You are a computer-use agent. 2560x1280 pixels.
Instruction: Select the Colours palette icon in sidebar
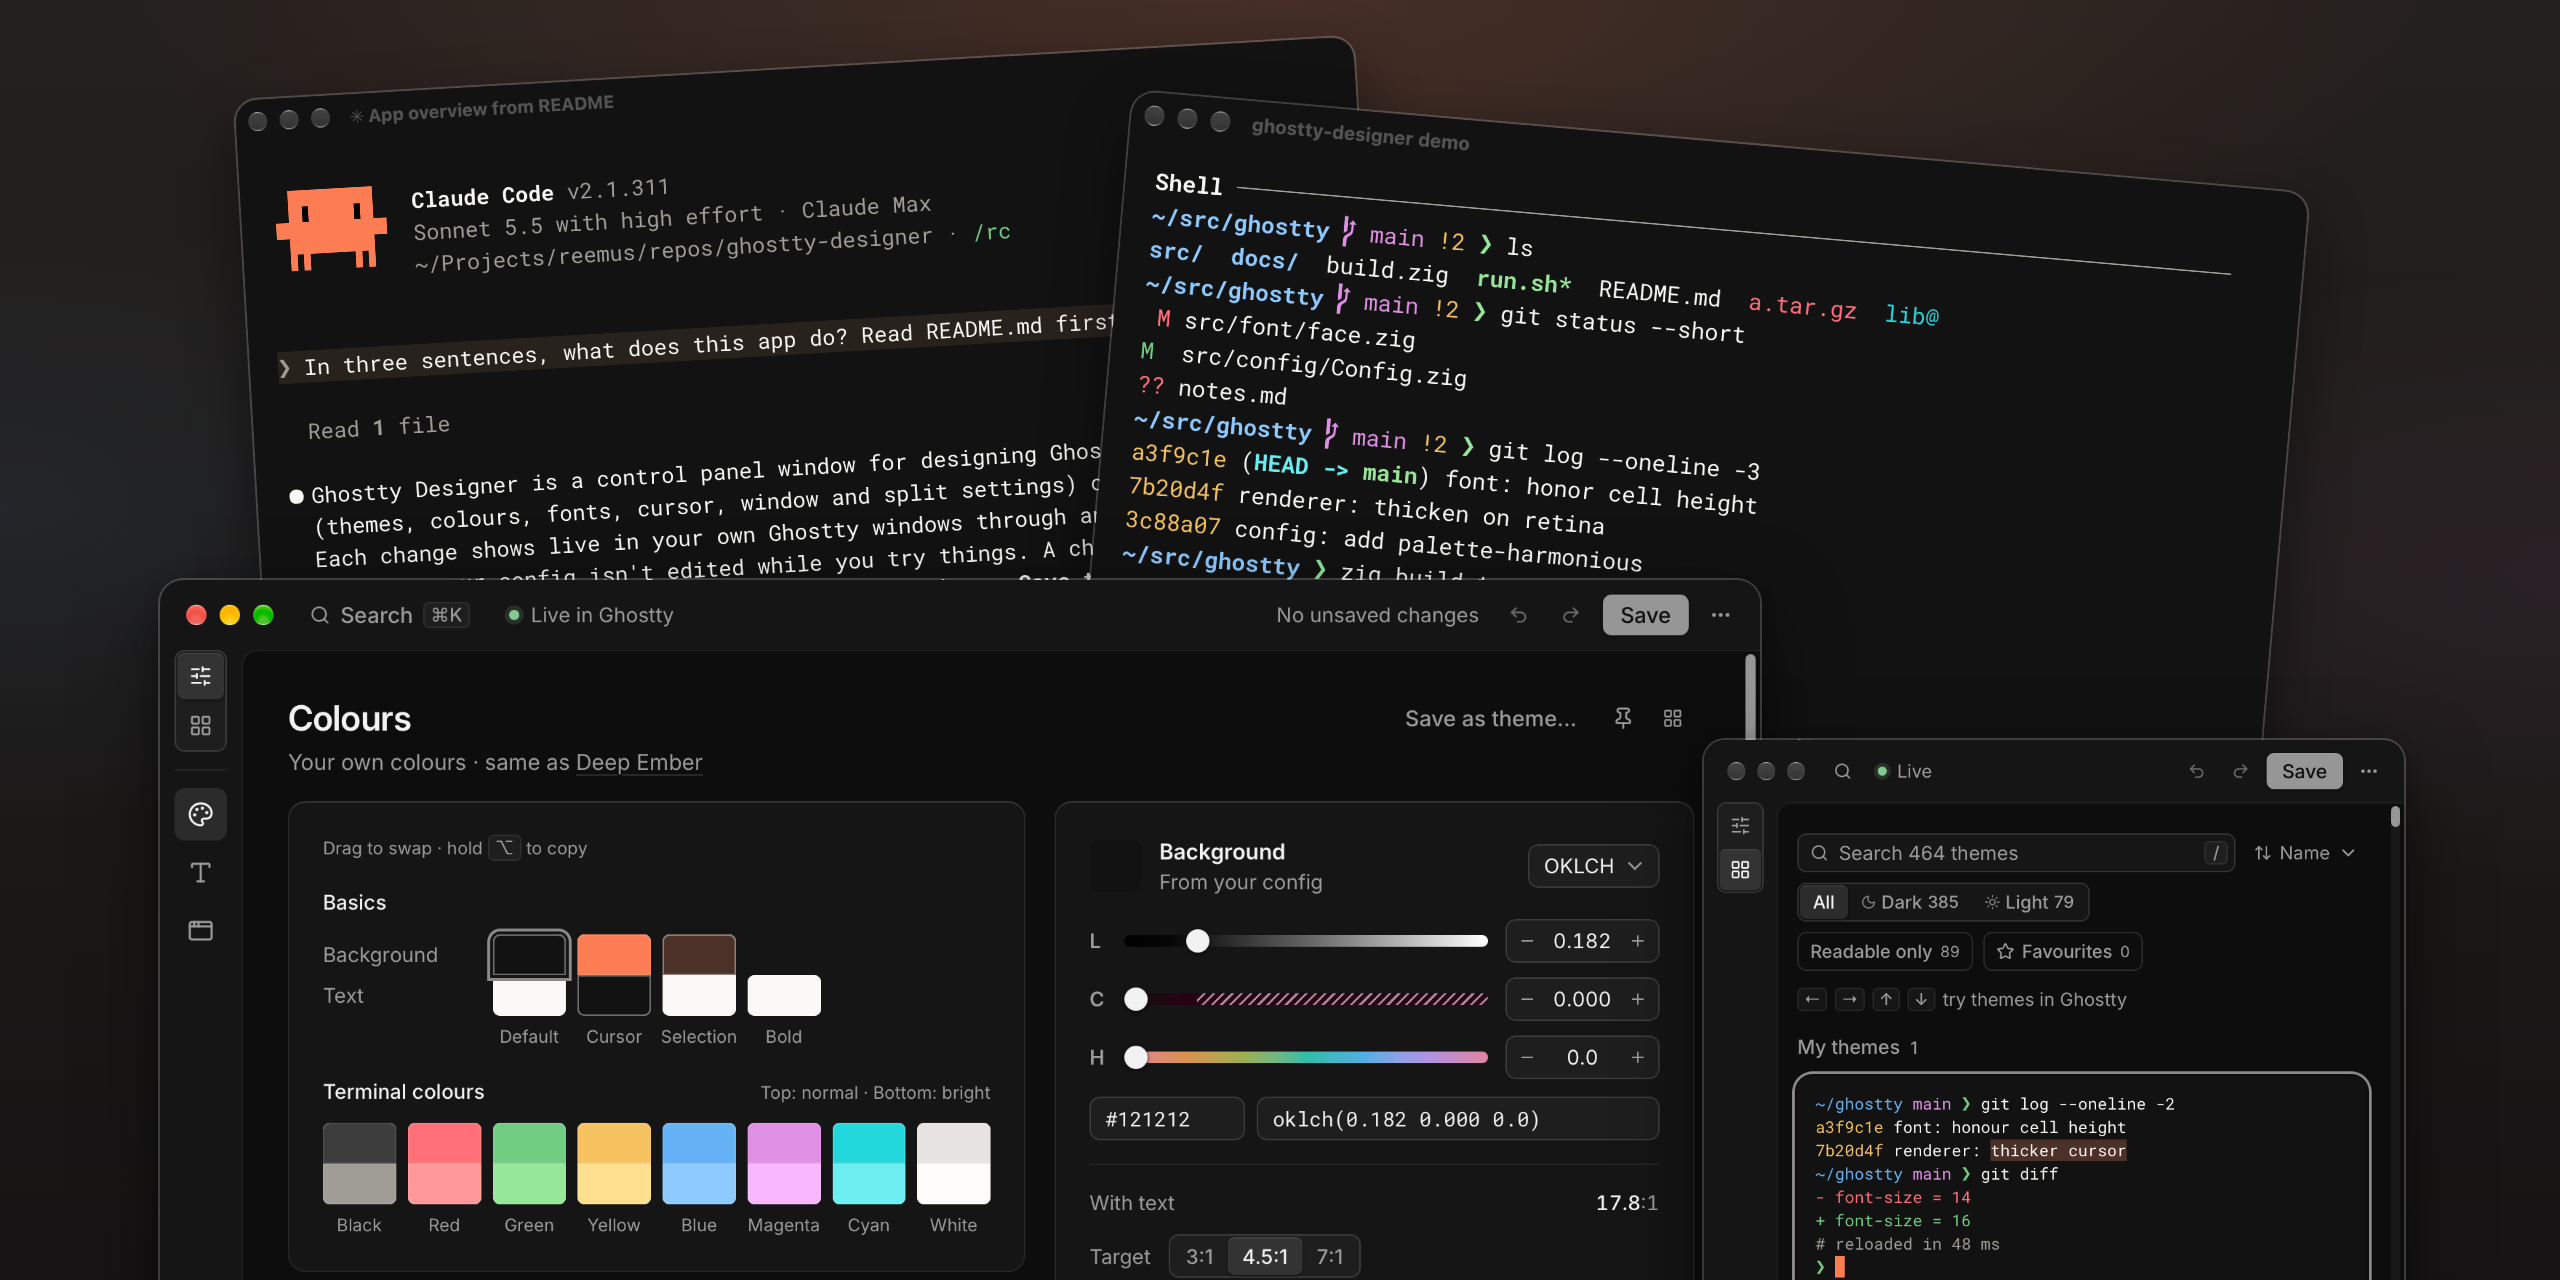pos(201,814)
